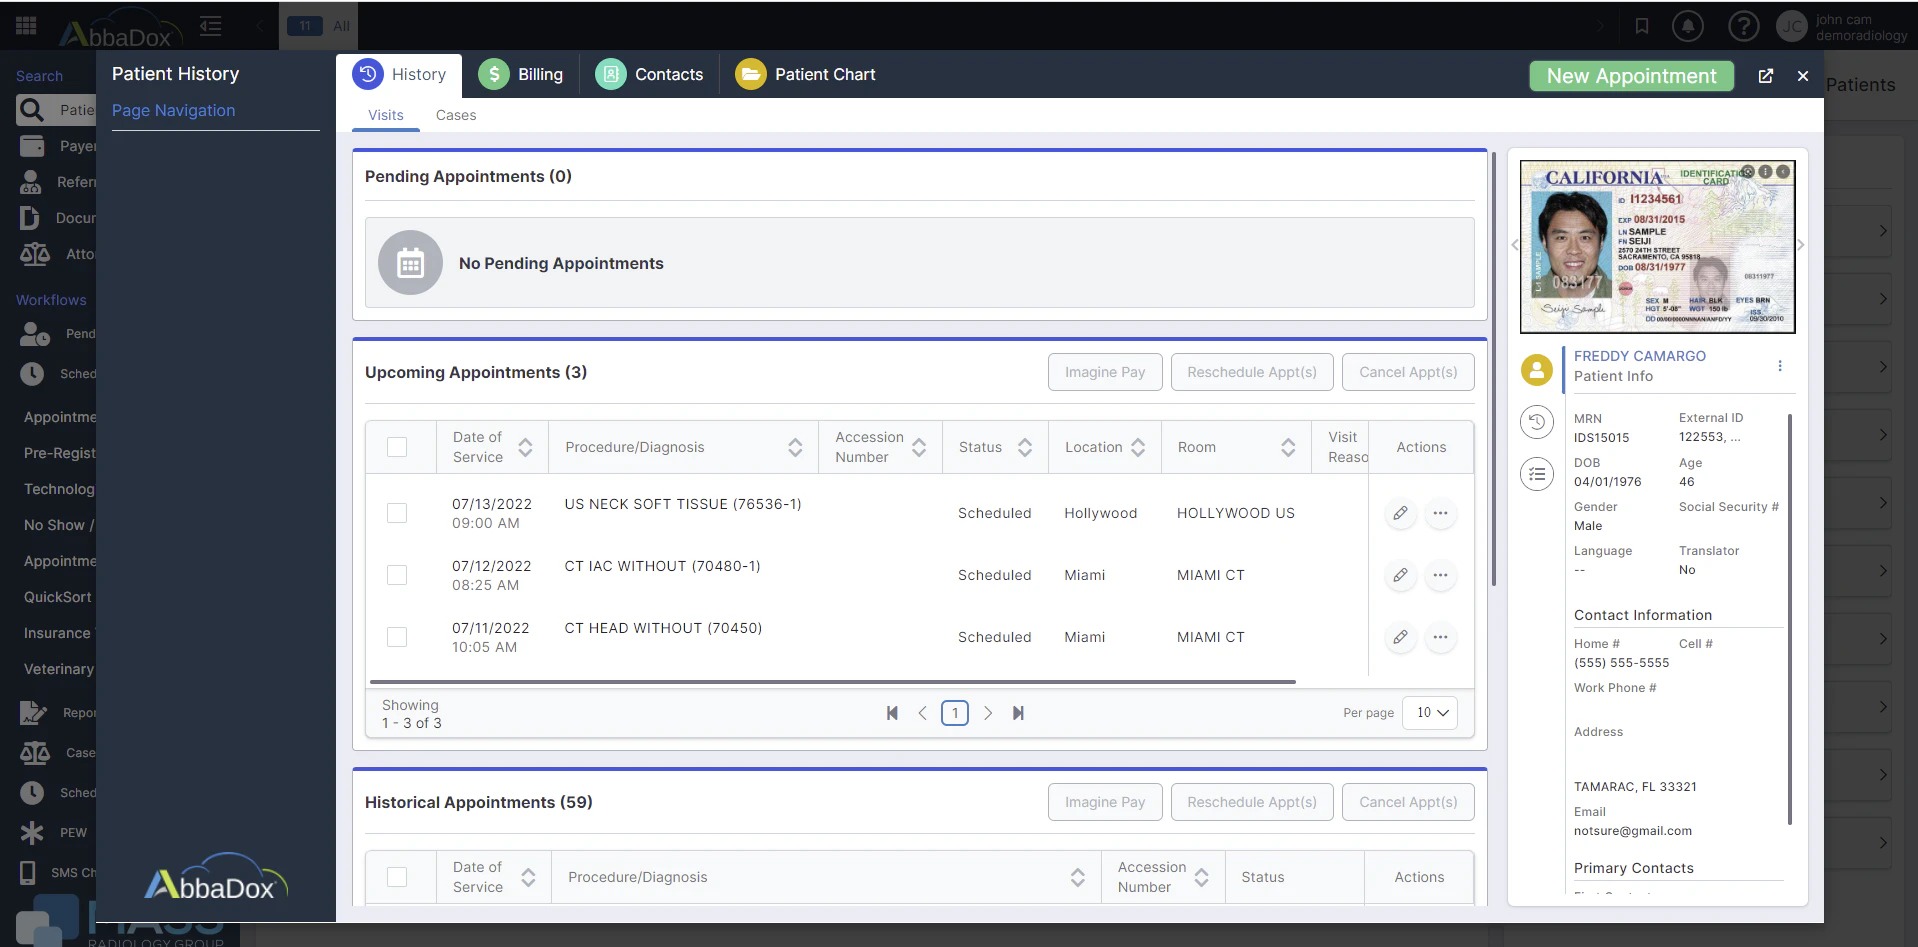Switch to the Cases tab

pyautogui.click(x=456, y=115)
